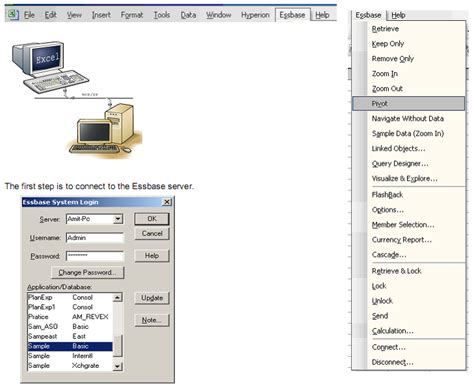
Task: Choose Disconnect in the Essbase menu
Action: click(x=409, y=362)
